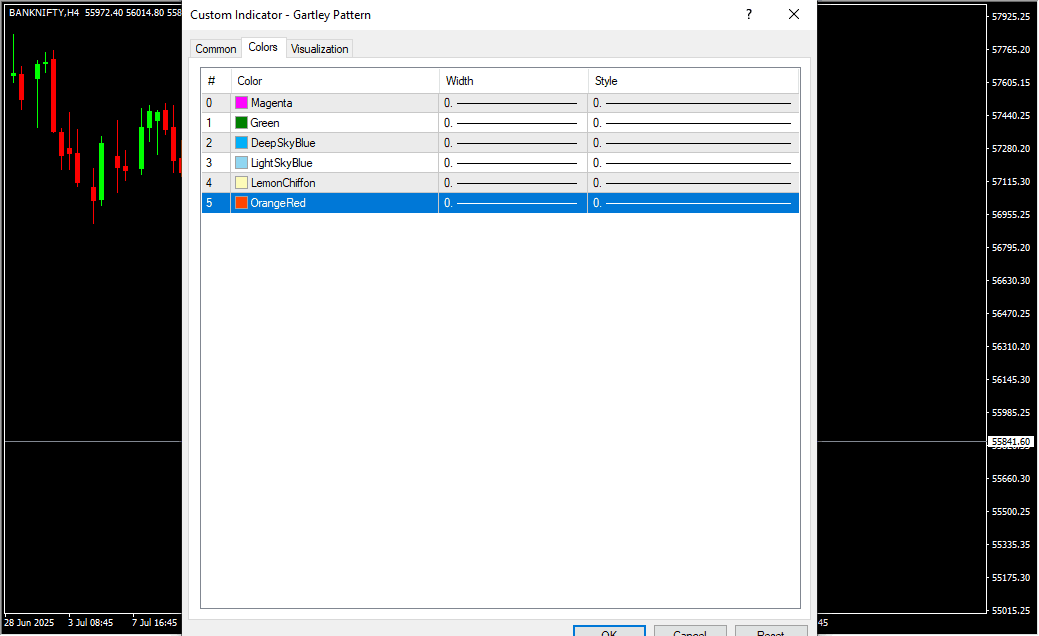Screen dimensions: 1039x636
Task: Select the Colors tab
Action: [x=263, y=47]
